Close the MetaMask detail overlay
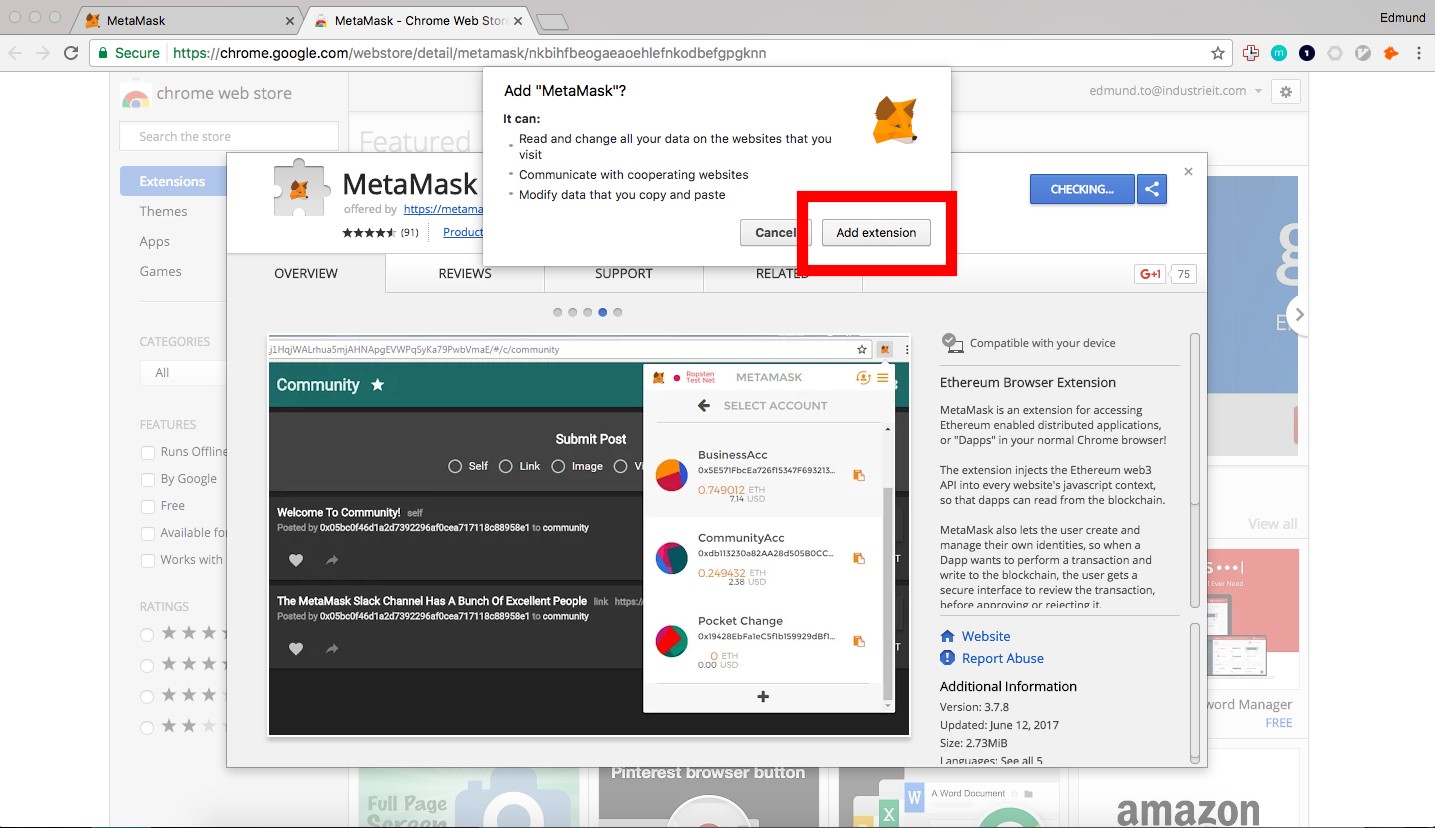The image size is (1435, 828). click(x=1188, y=172)
